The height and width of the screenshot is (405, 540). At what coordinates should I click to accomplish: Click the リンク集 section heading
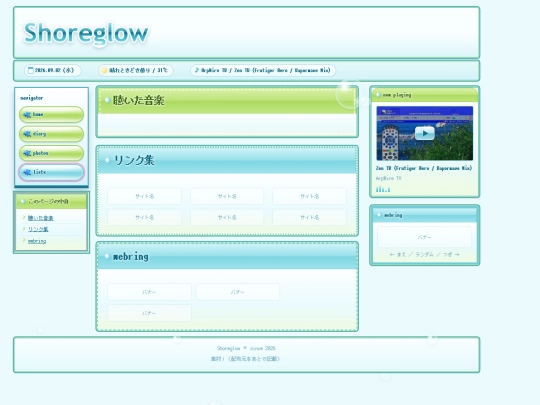134,160
